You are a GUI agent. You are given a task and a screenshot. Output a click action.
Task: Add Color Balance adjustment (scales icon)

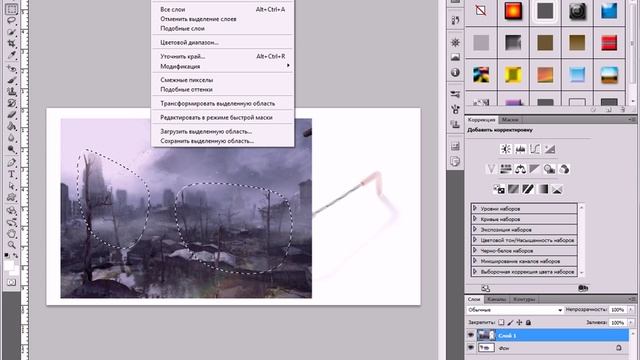[x=520, y=169]
